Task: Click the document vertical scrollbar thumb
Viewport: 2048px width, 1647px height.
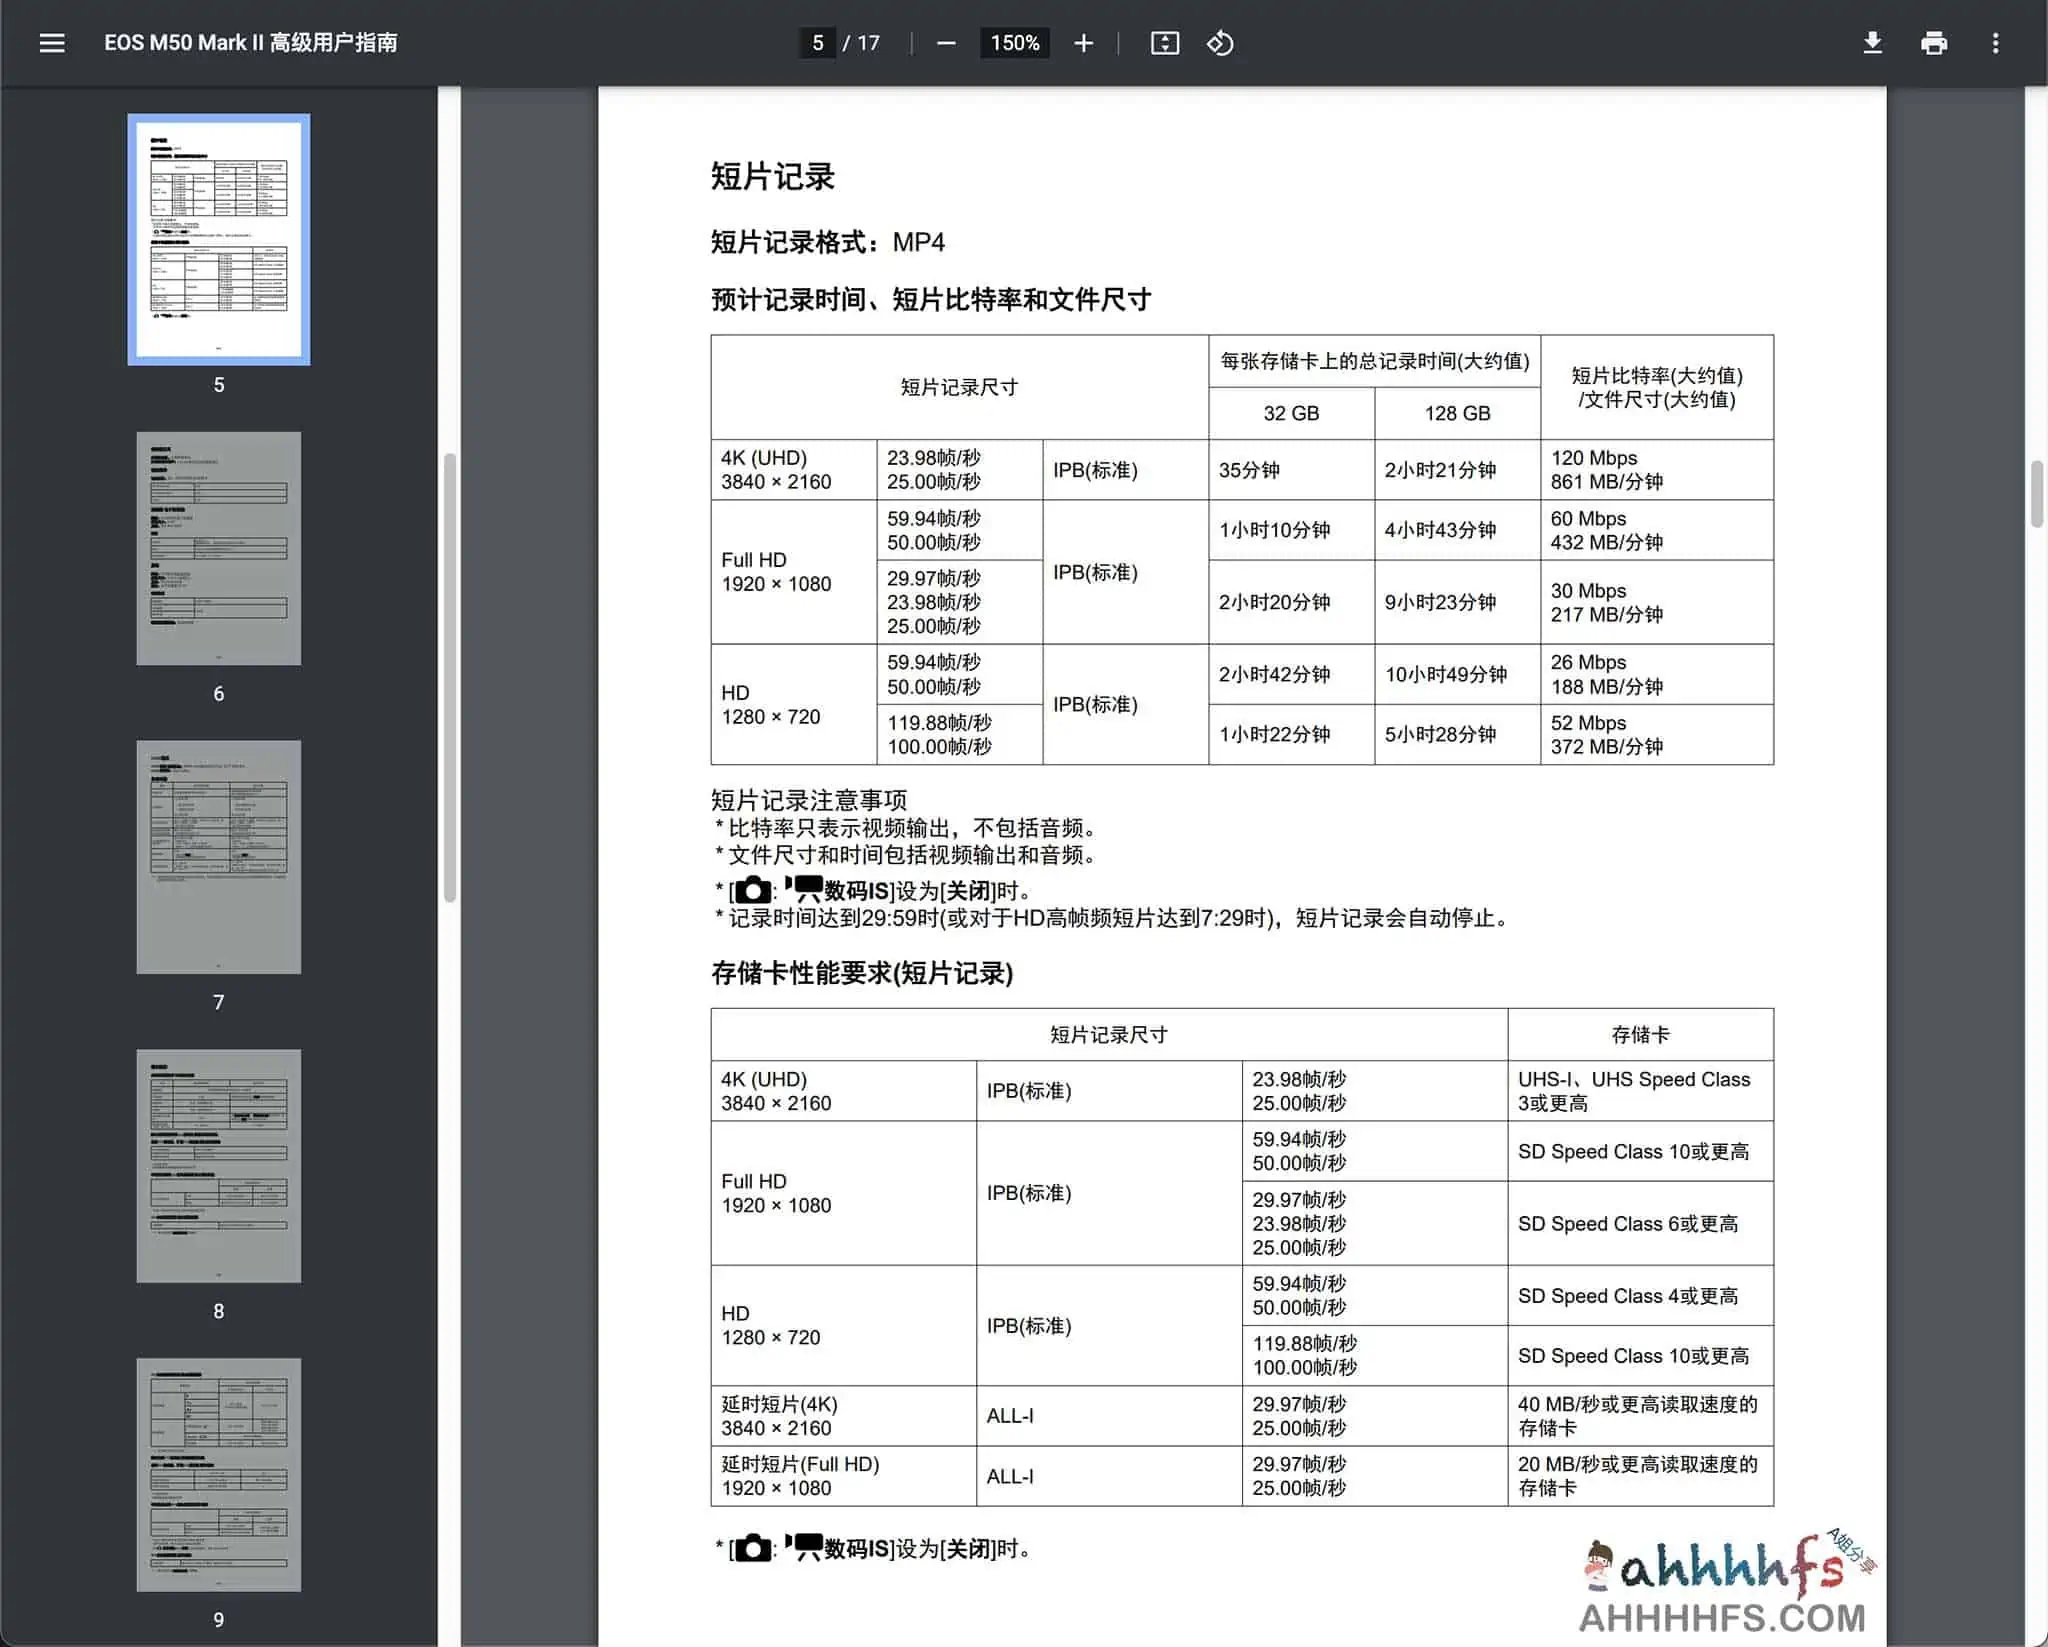Action: coord(2036,494)
